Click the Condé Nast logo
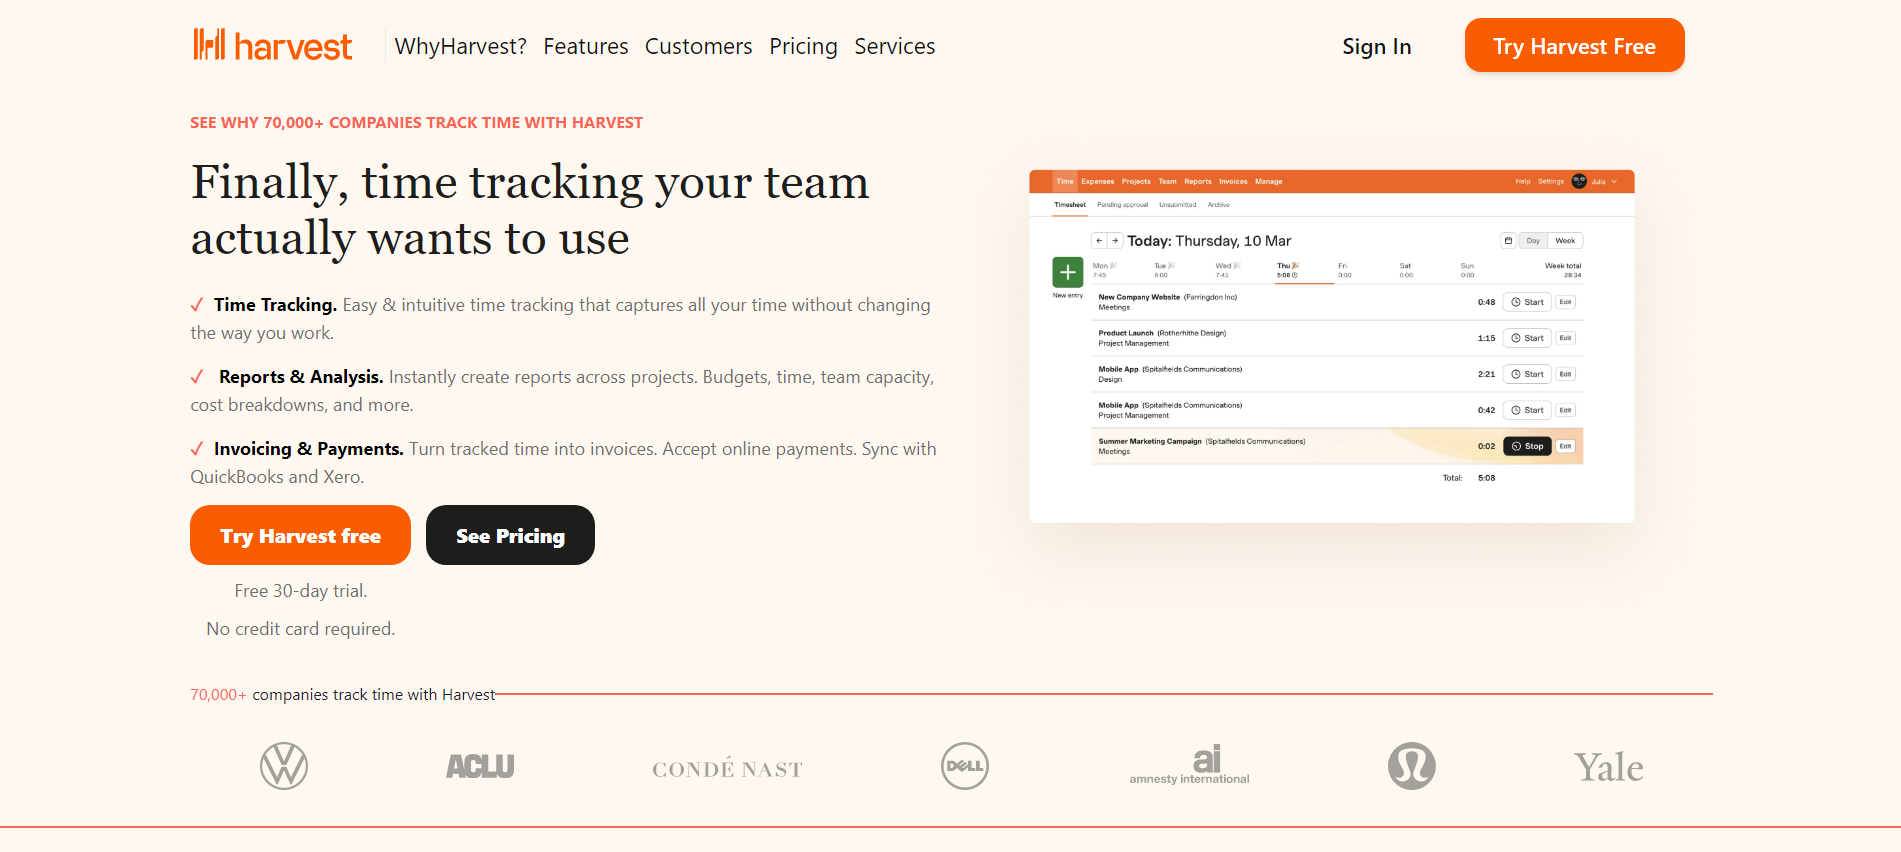This screenshot has height=852, width=1901. pos(727,769)
